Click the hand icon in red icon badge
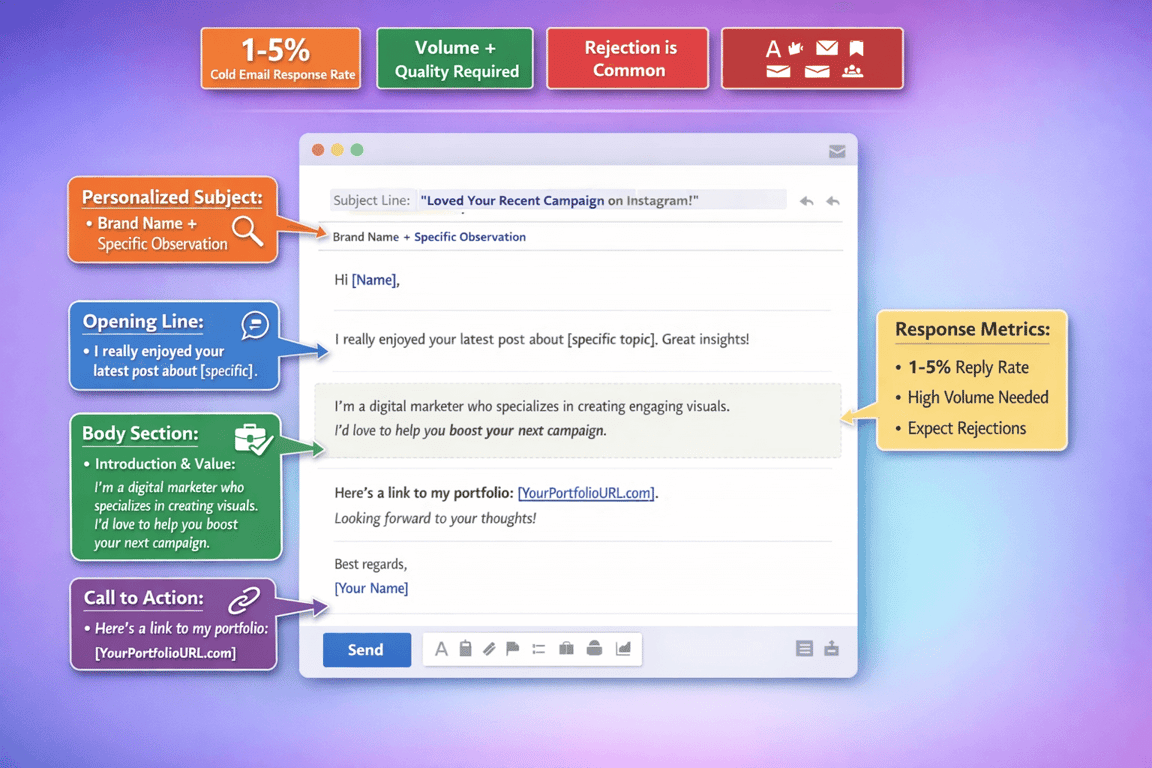 796,49
